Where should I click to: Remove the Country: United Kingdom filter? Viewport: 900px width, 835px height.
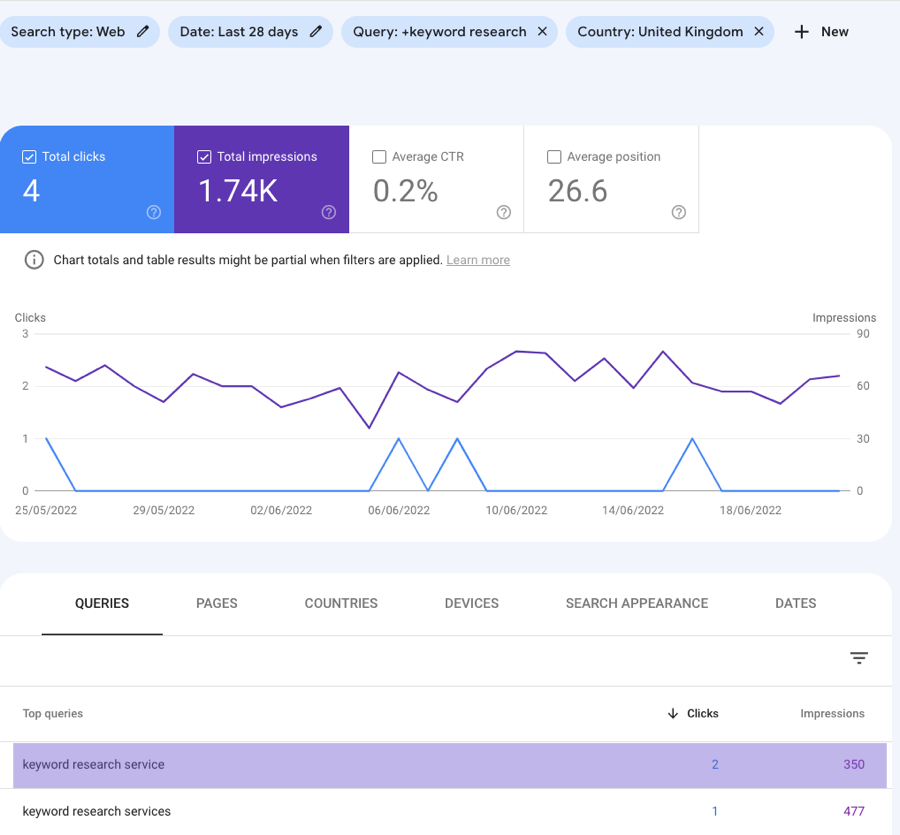point(759,32)
